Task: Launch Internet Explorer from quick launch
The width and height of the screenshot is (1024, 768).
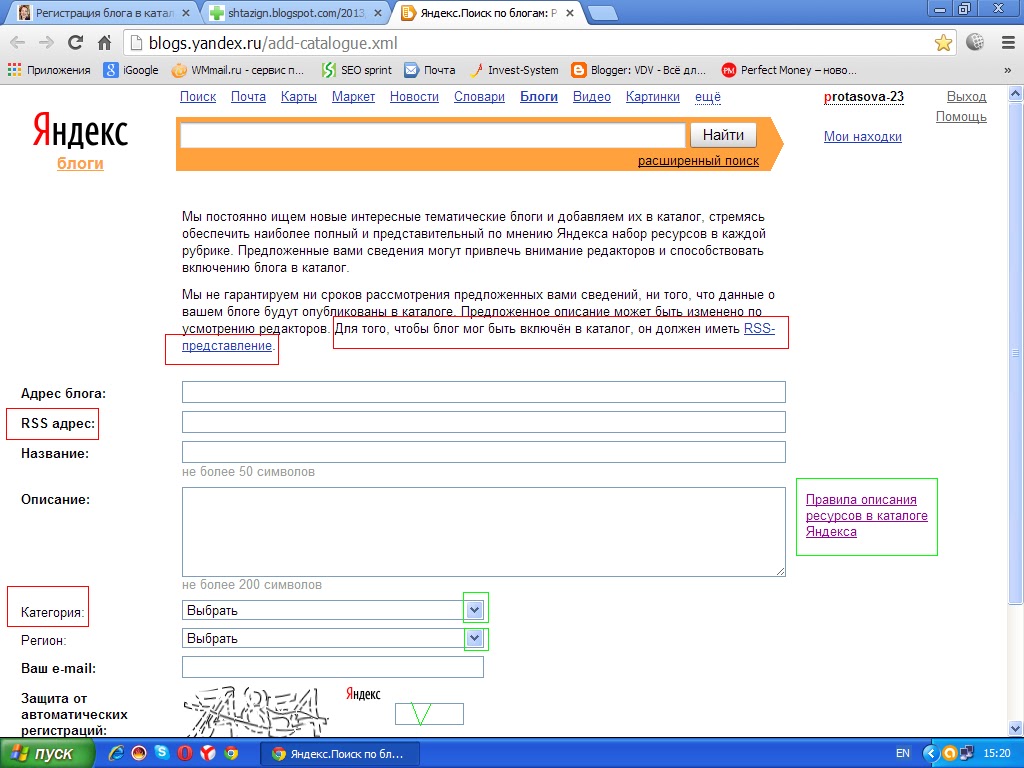Action: pyautogui.click(x=116, y=753)
